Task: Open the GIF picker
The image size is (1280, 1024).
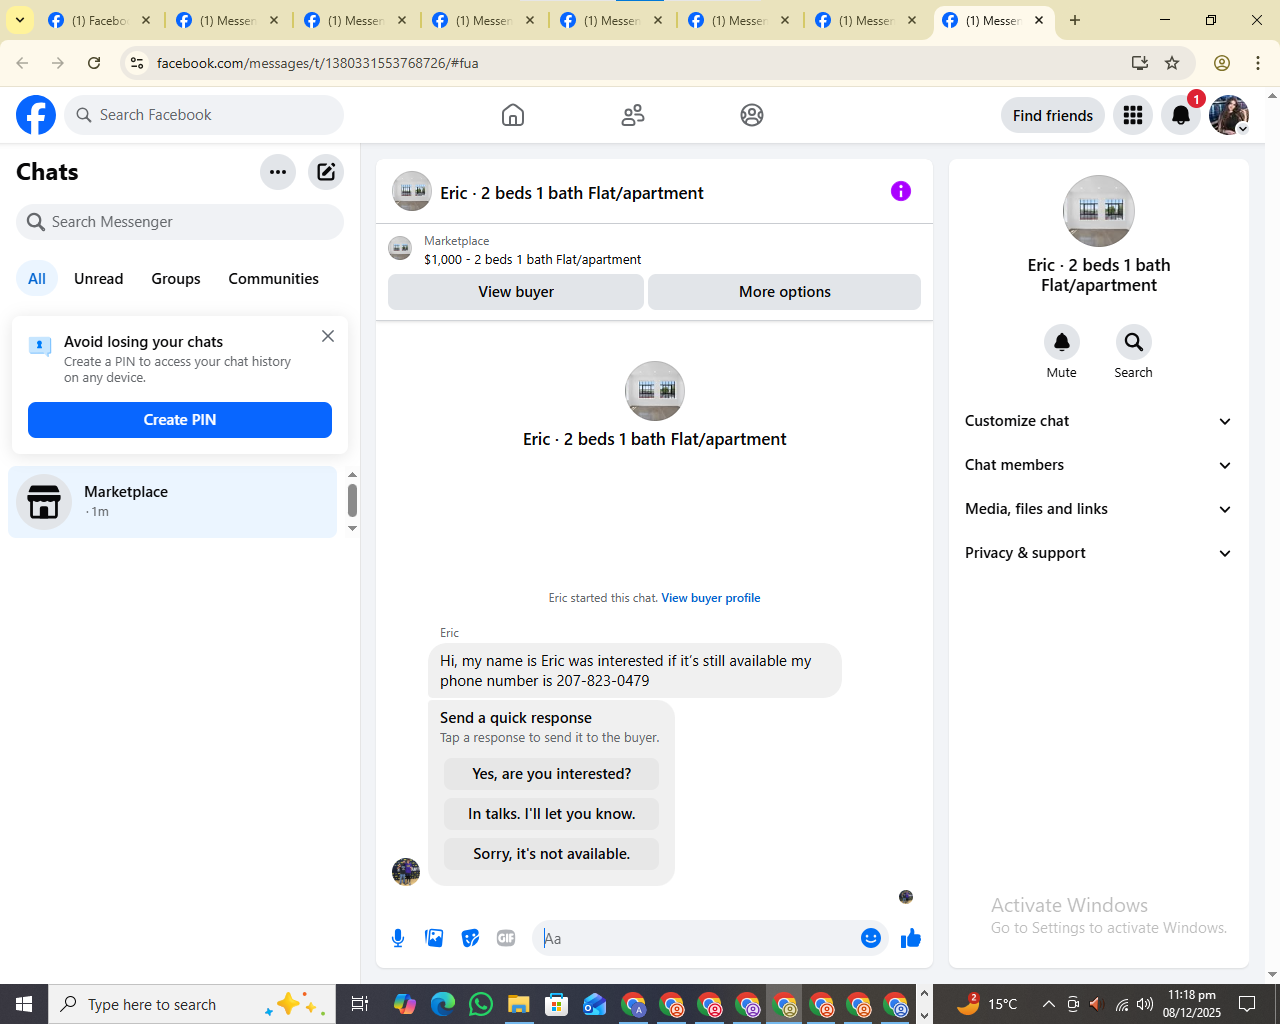Action: [506, 938]
